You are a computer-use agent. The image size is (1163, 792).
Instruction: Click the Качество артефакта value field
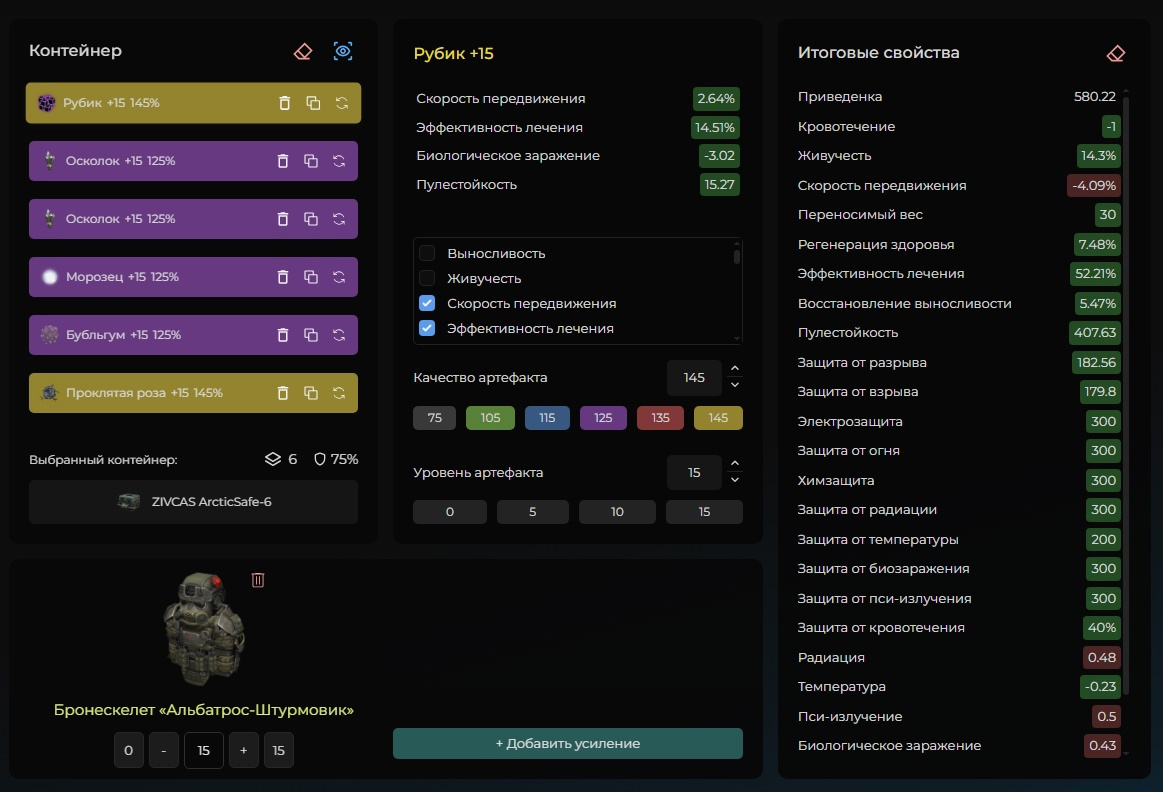[694, 377]
